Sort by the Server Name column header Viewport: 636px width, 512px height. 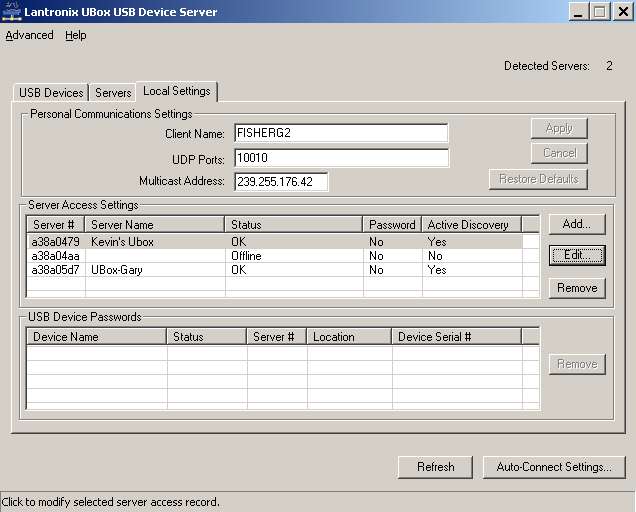(154, 225)
